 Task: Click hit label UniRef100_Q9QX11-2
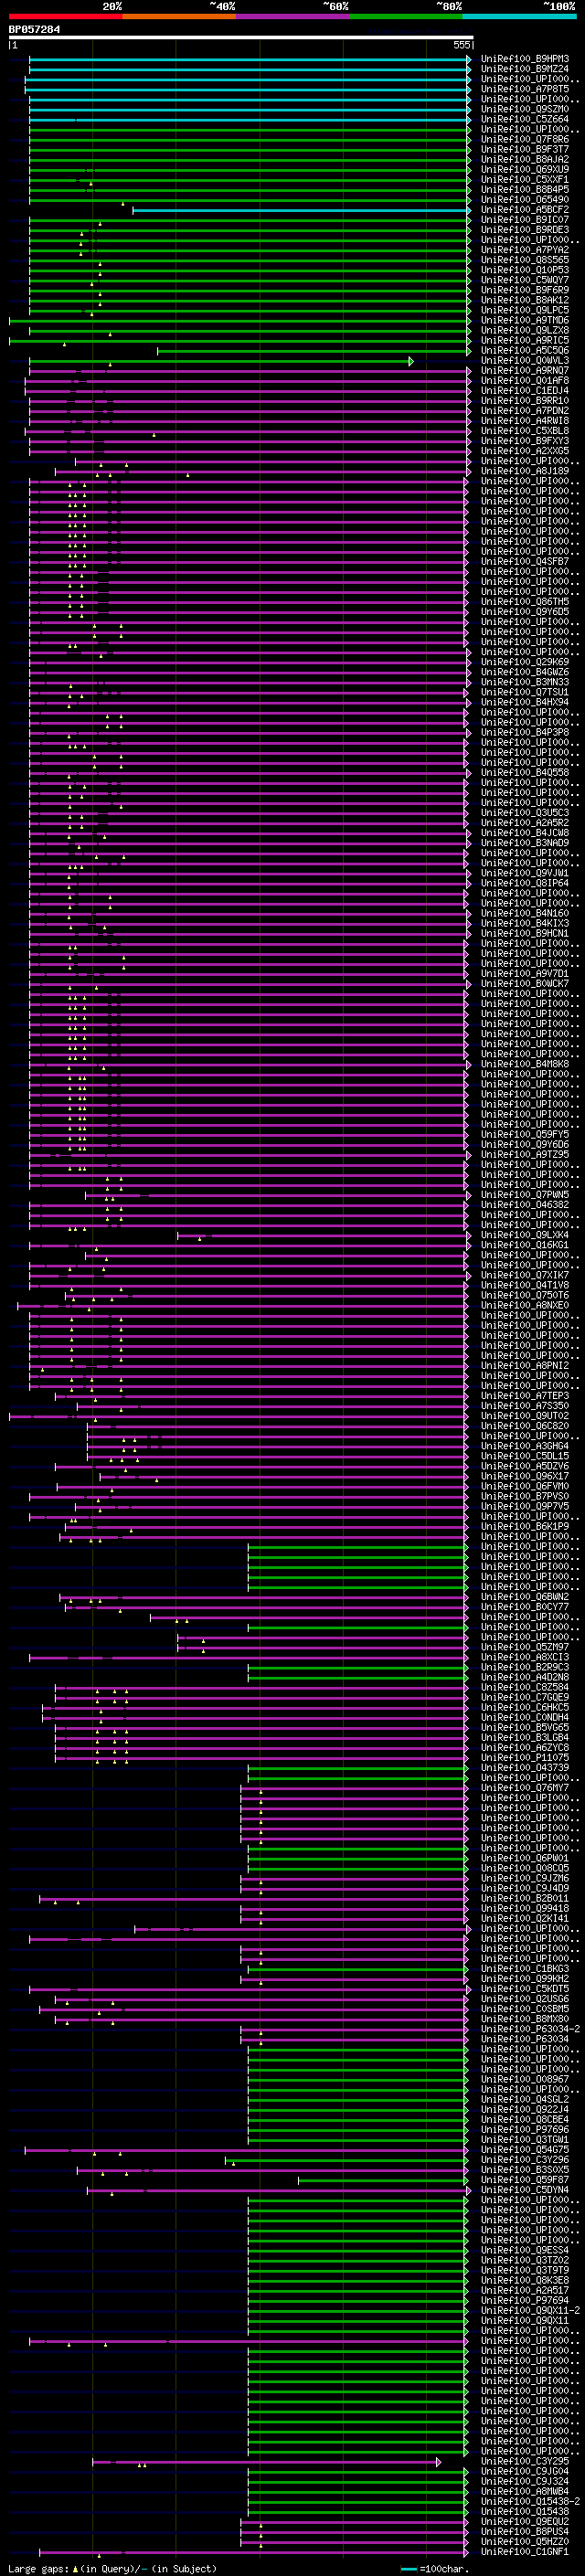pyautogui.click(x=530, y=2311)
